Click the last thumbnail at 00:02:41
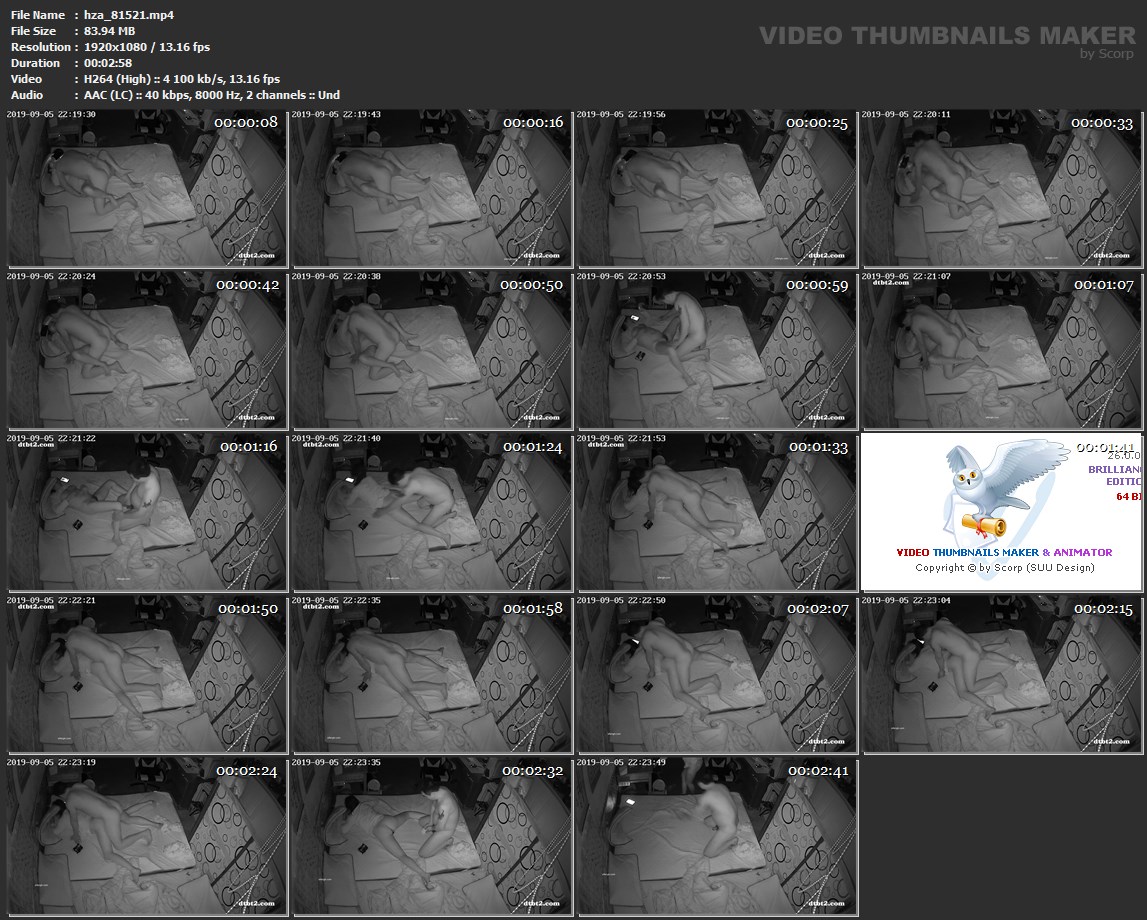 click(716, 836)
